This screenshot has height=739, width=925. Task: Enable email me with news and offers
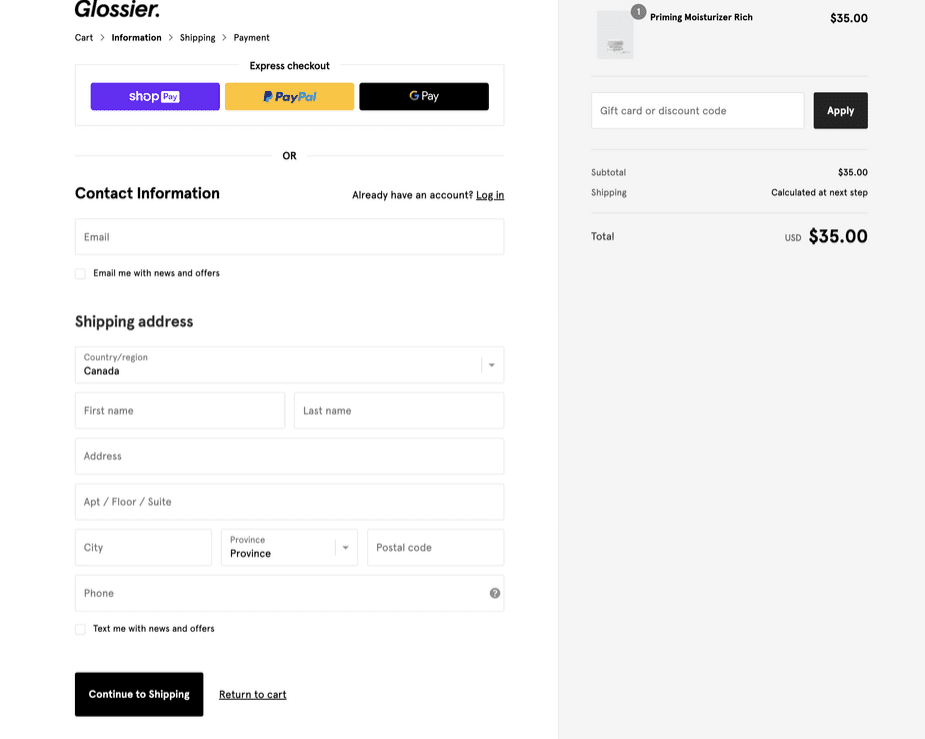click(x=80, y=273)
